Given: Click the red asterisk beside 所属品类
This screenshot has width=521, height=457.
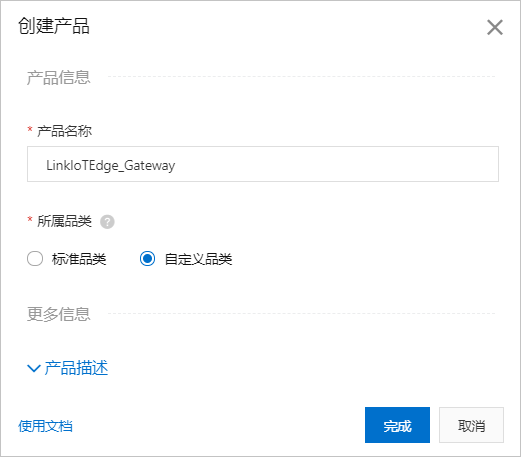Looking at the screenshot, I should tap(30, 219).
